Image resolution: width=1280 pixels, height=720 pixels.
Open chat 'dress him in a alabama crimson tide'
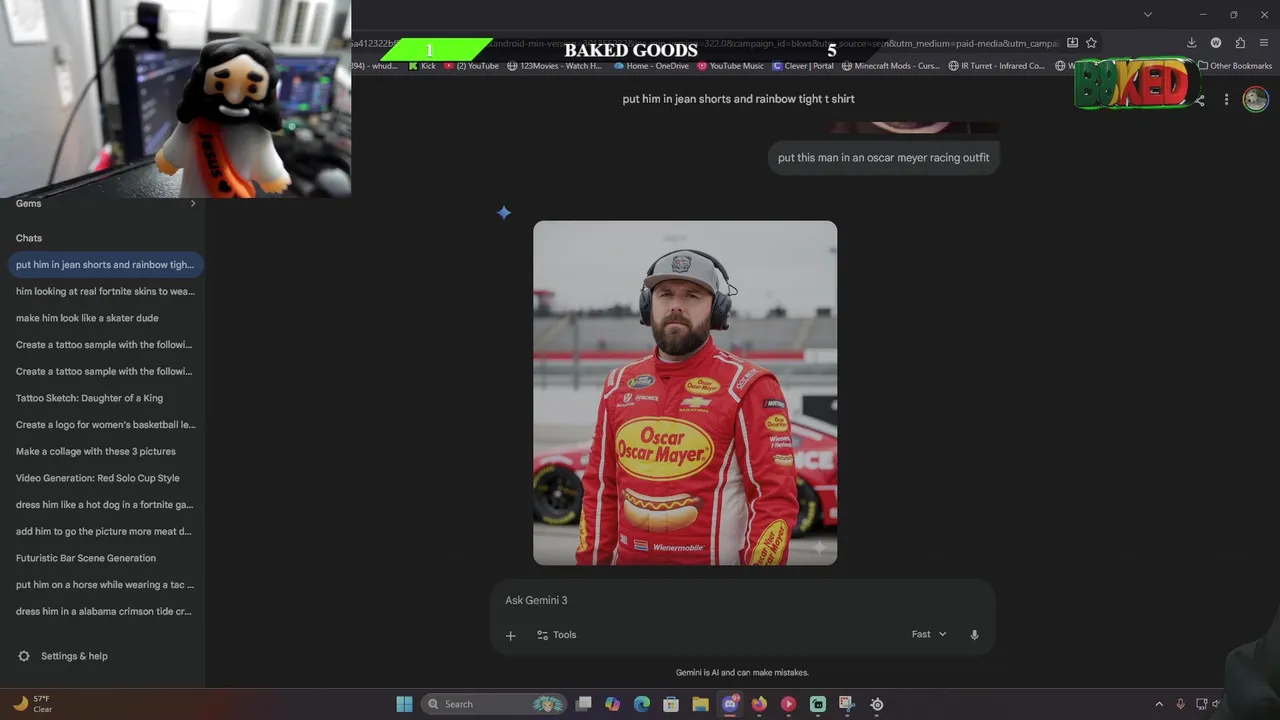(x=104, y=611)
